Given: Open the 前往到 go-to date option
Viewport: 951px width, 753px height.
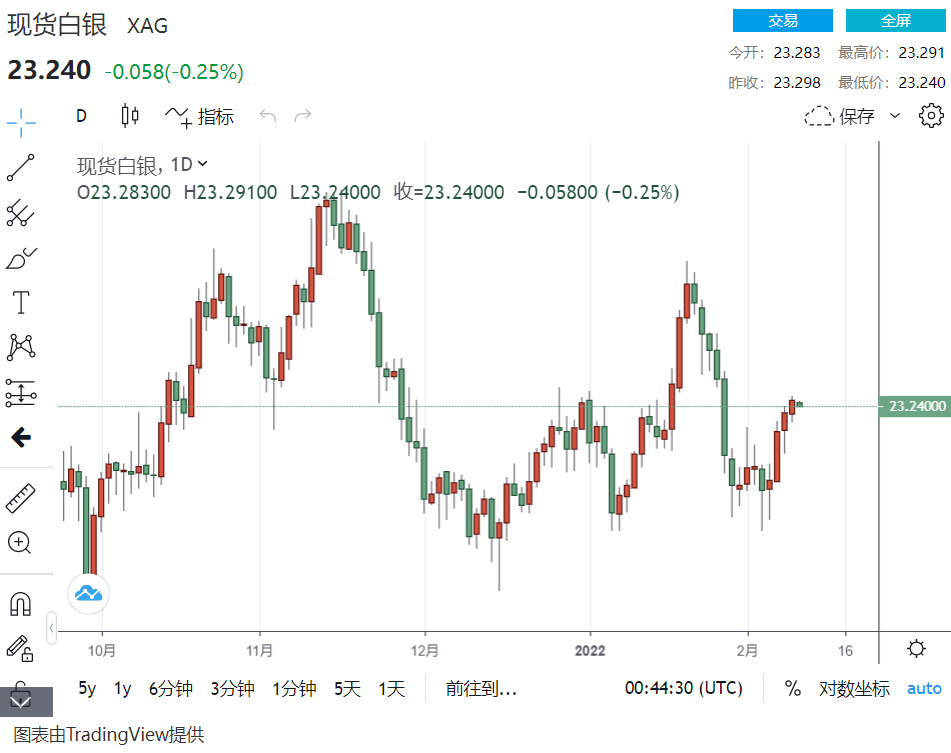Looking at the screenshot, I should (481, 688).
